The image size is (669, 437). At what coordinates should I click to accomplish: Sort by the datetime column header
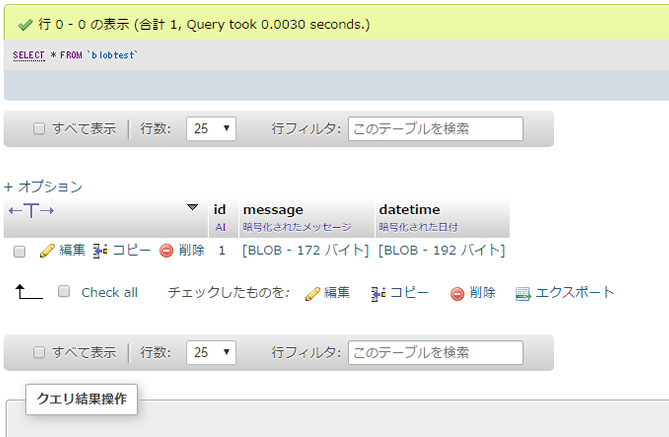coord(409,210)
